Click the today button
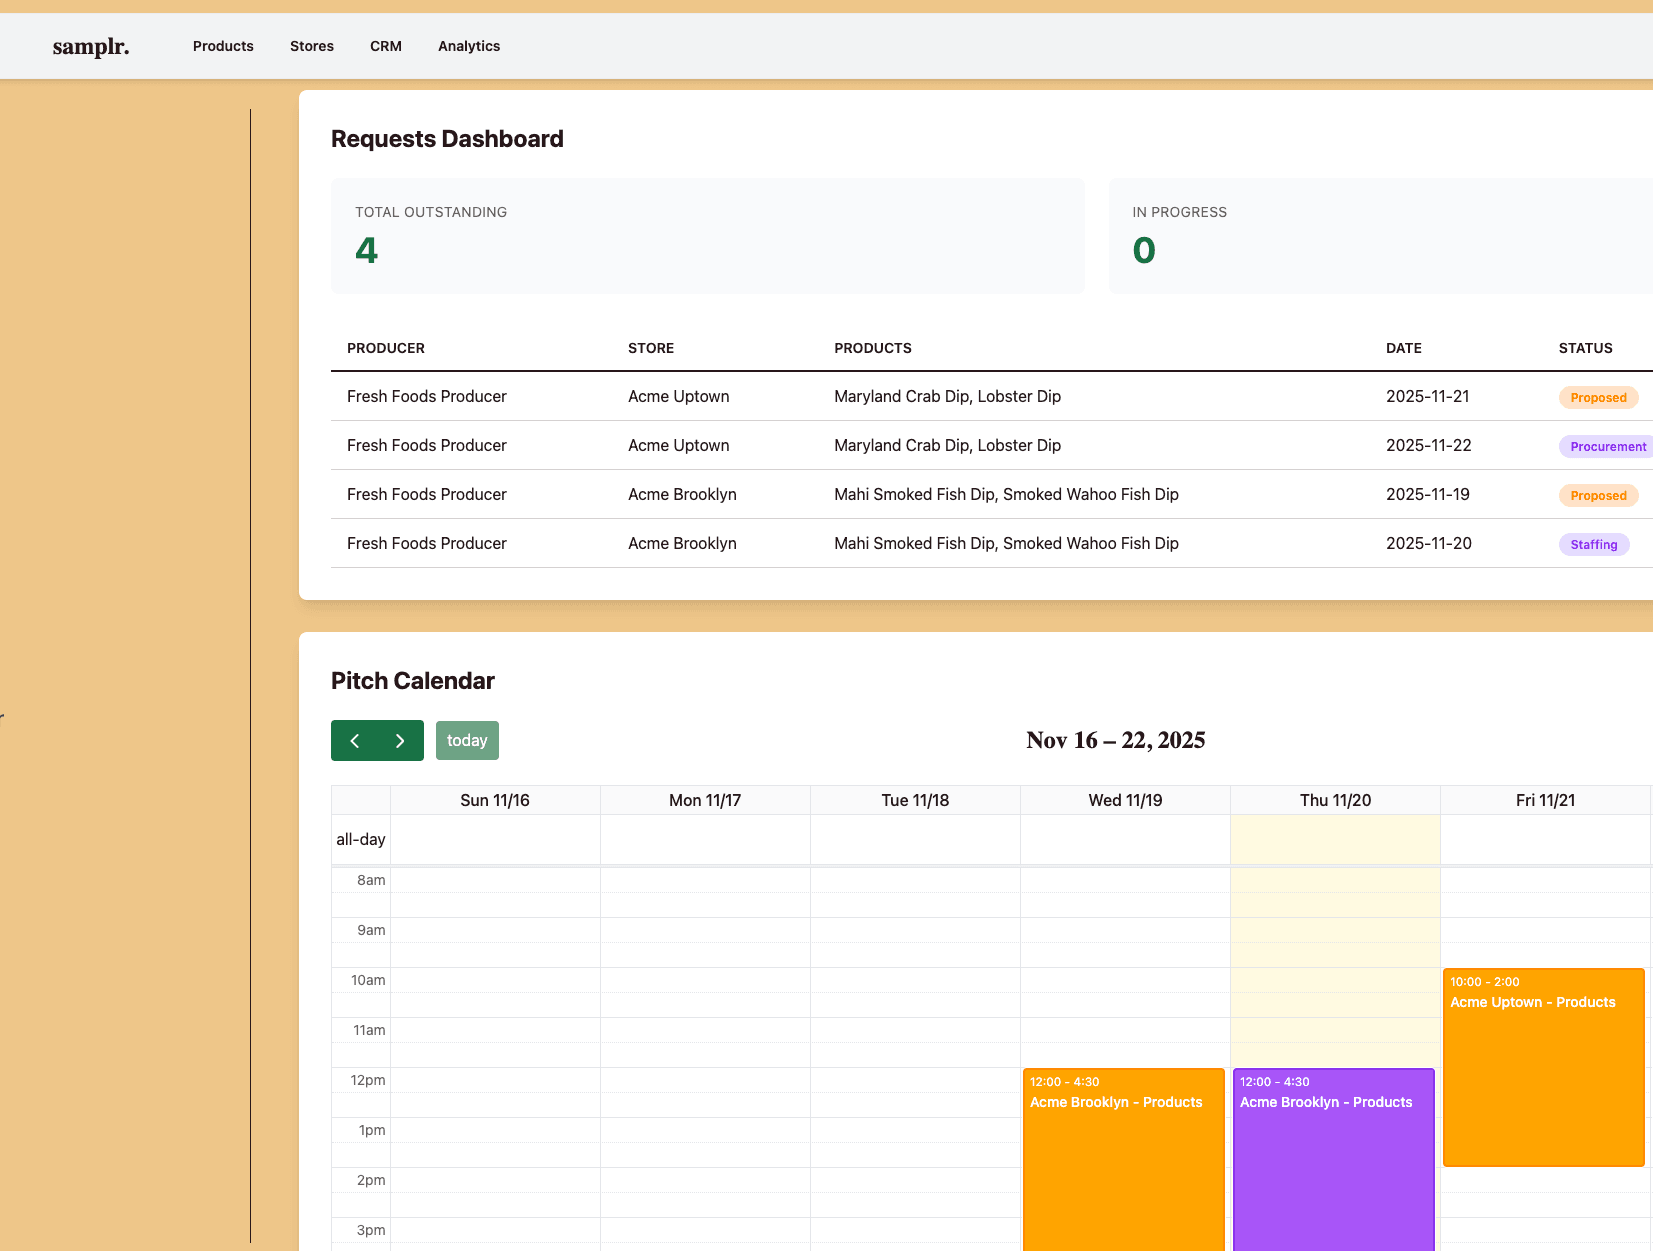This screenshot has height=1251, width=1653. [x=467, y=741]
